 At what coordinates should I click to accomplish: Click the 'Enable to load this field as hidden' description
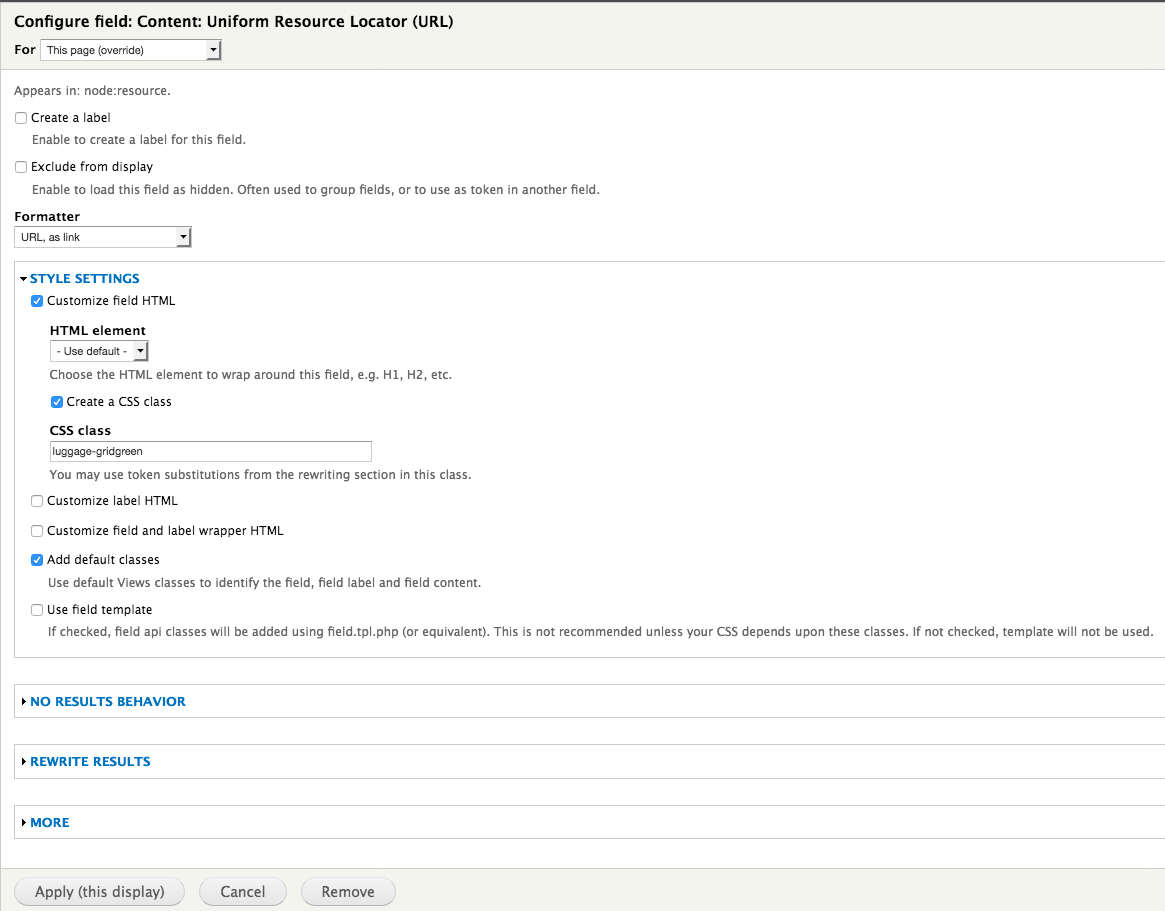316,189
